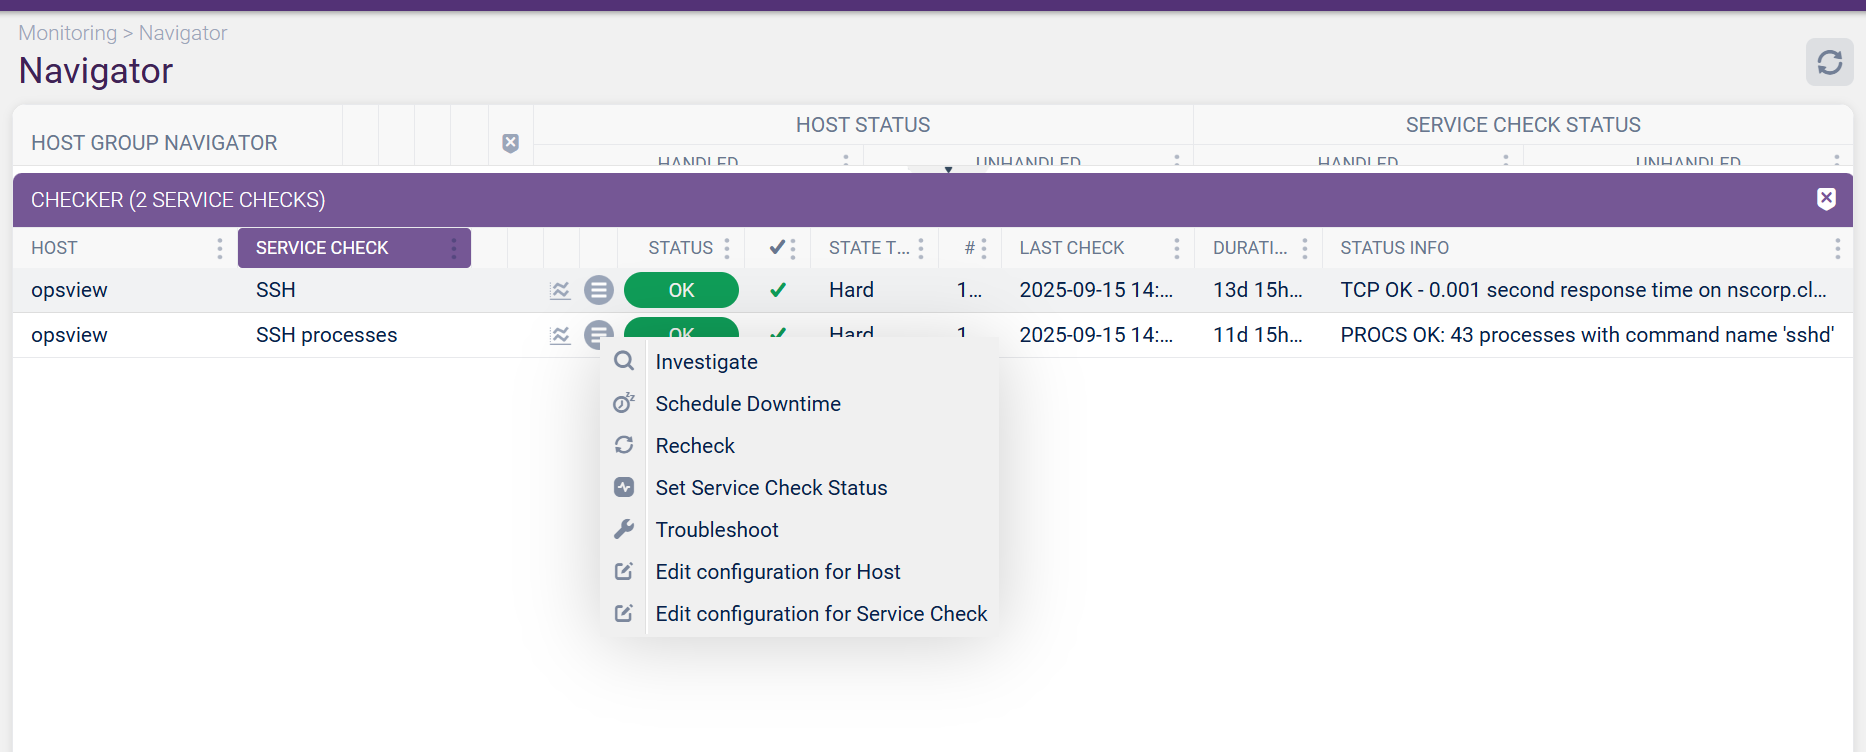
Task: Open graph icon for SSH service check
Action: click(560, 290)
